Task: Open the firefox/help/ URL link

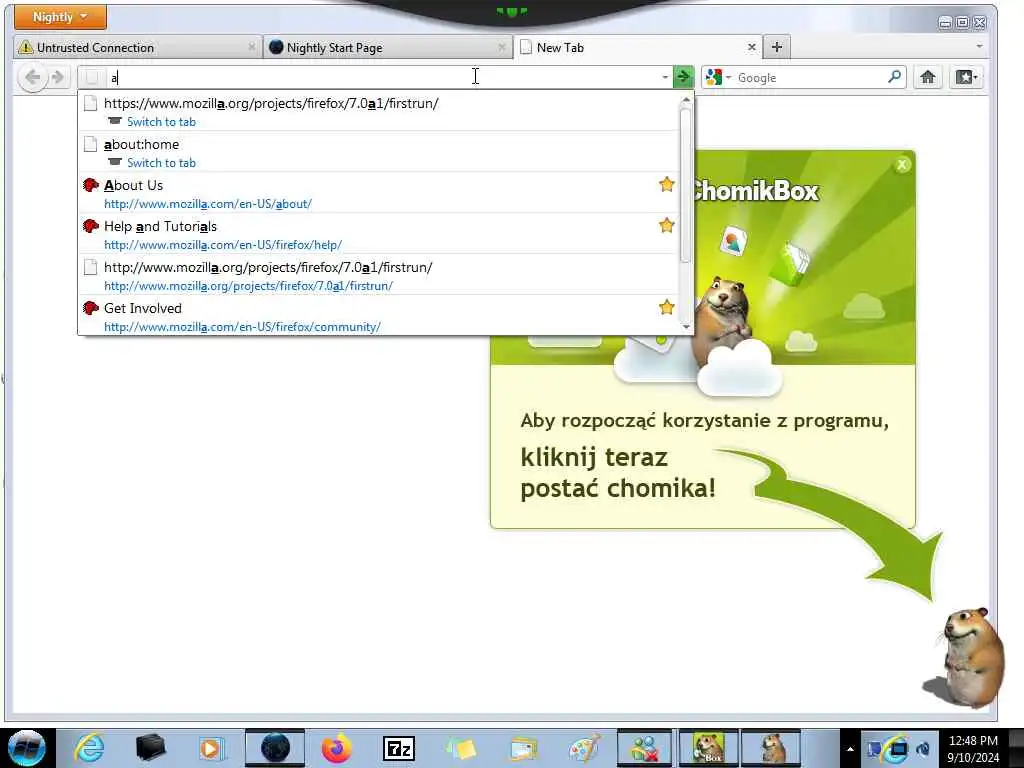Action: click(223, 246)
